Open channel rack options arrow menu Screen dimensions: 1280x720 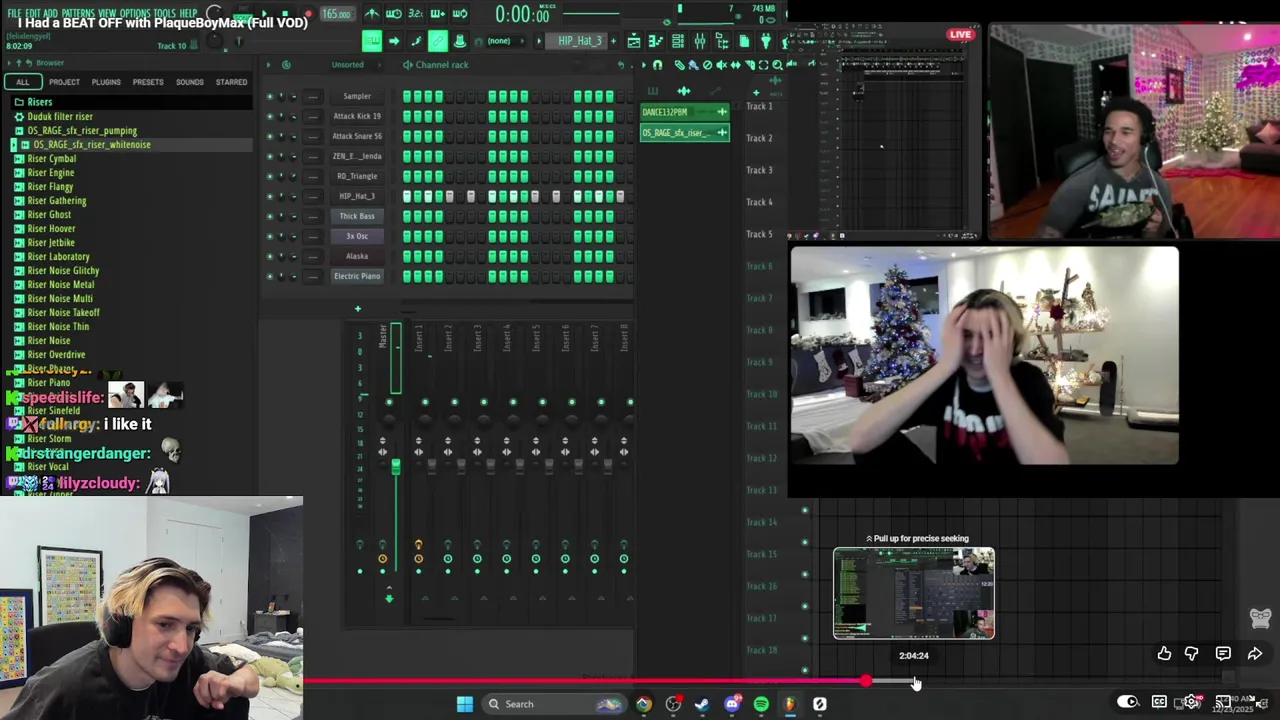tap(267, 64)
